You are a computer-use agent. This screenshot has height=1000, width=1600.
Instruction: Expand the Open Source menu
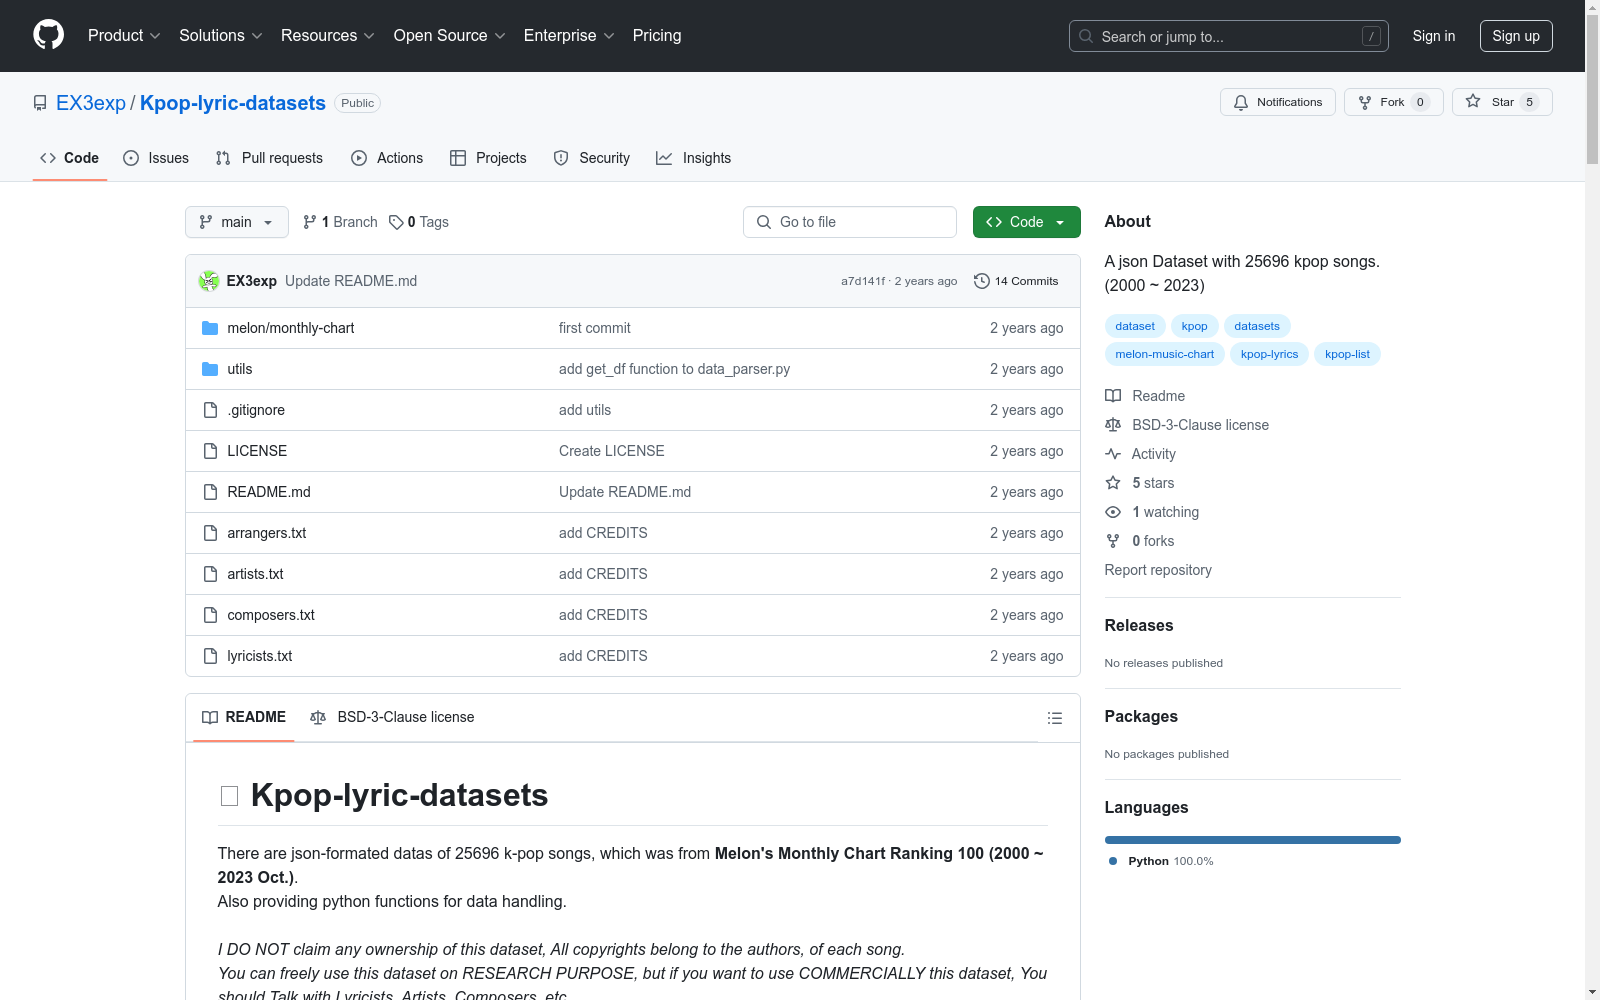tap(450, 35)
